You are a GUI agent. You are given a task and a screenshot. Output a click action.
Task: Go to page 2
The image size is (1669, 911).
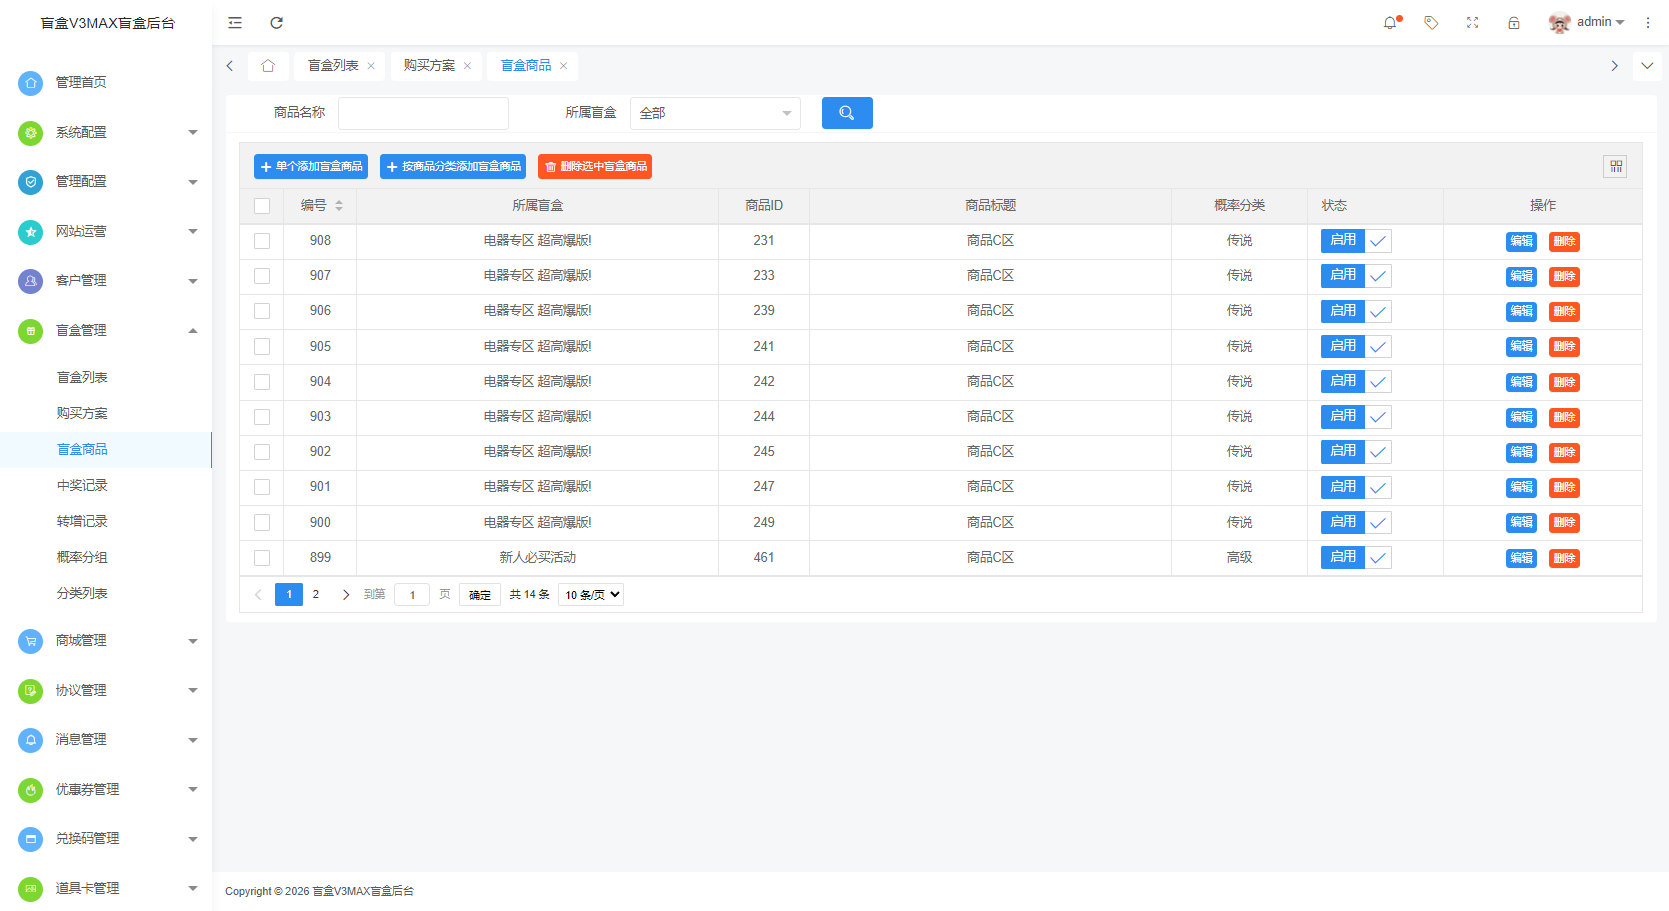pyautogui.click(x=316, y=595)
